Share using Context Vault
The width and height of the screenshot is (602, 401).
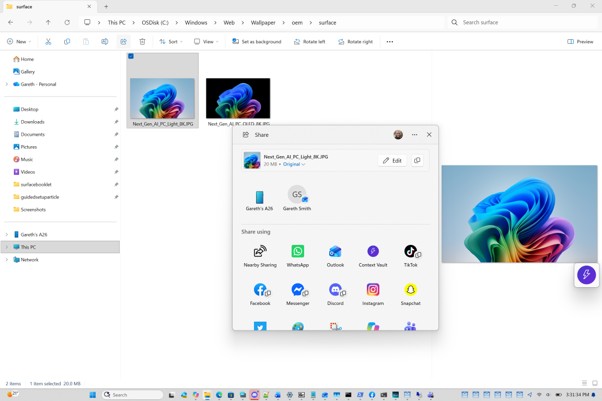click(x=373, y=256)
